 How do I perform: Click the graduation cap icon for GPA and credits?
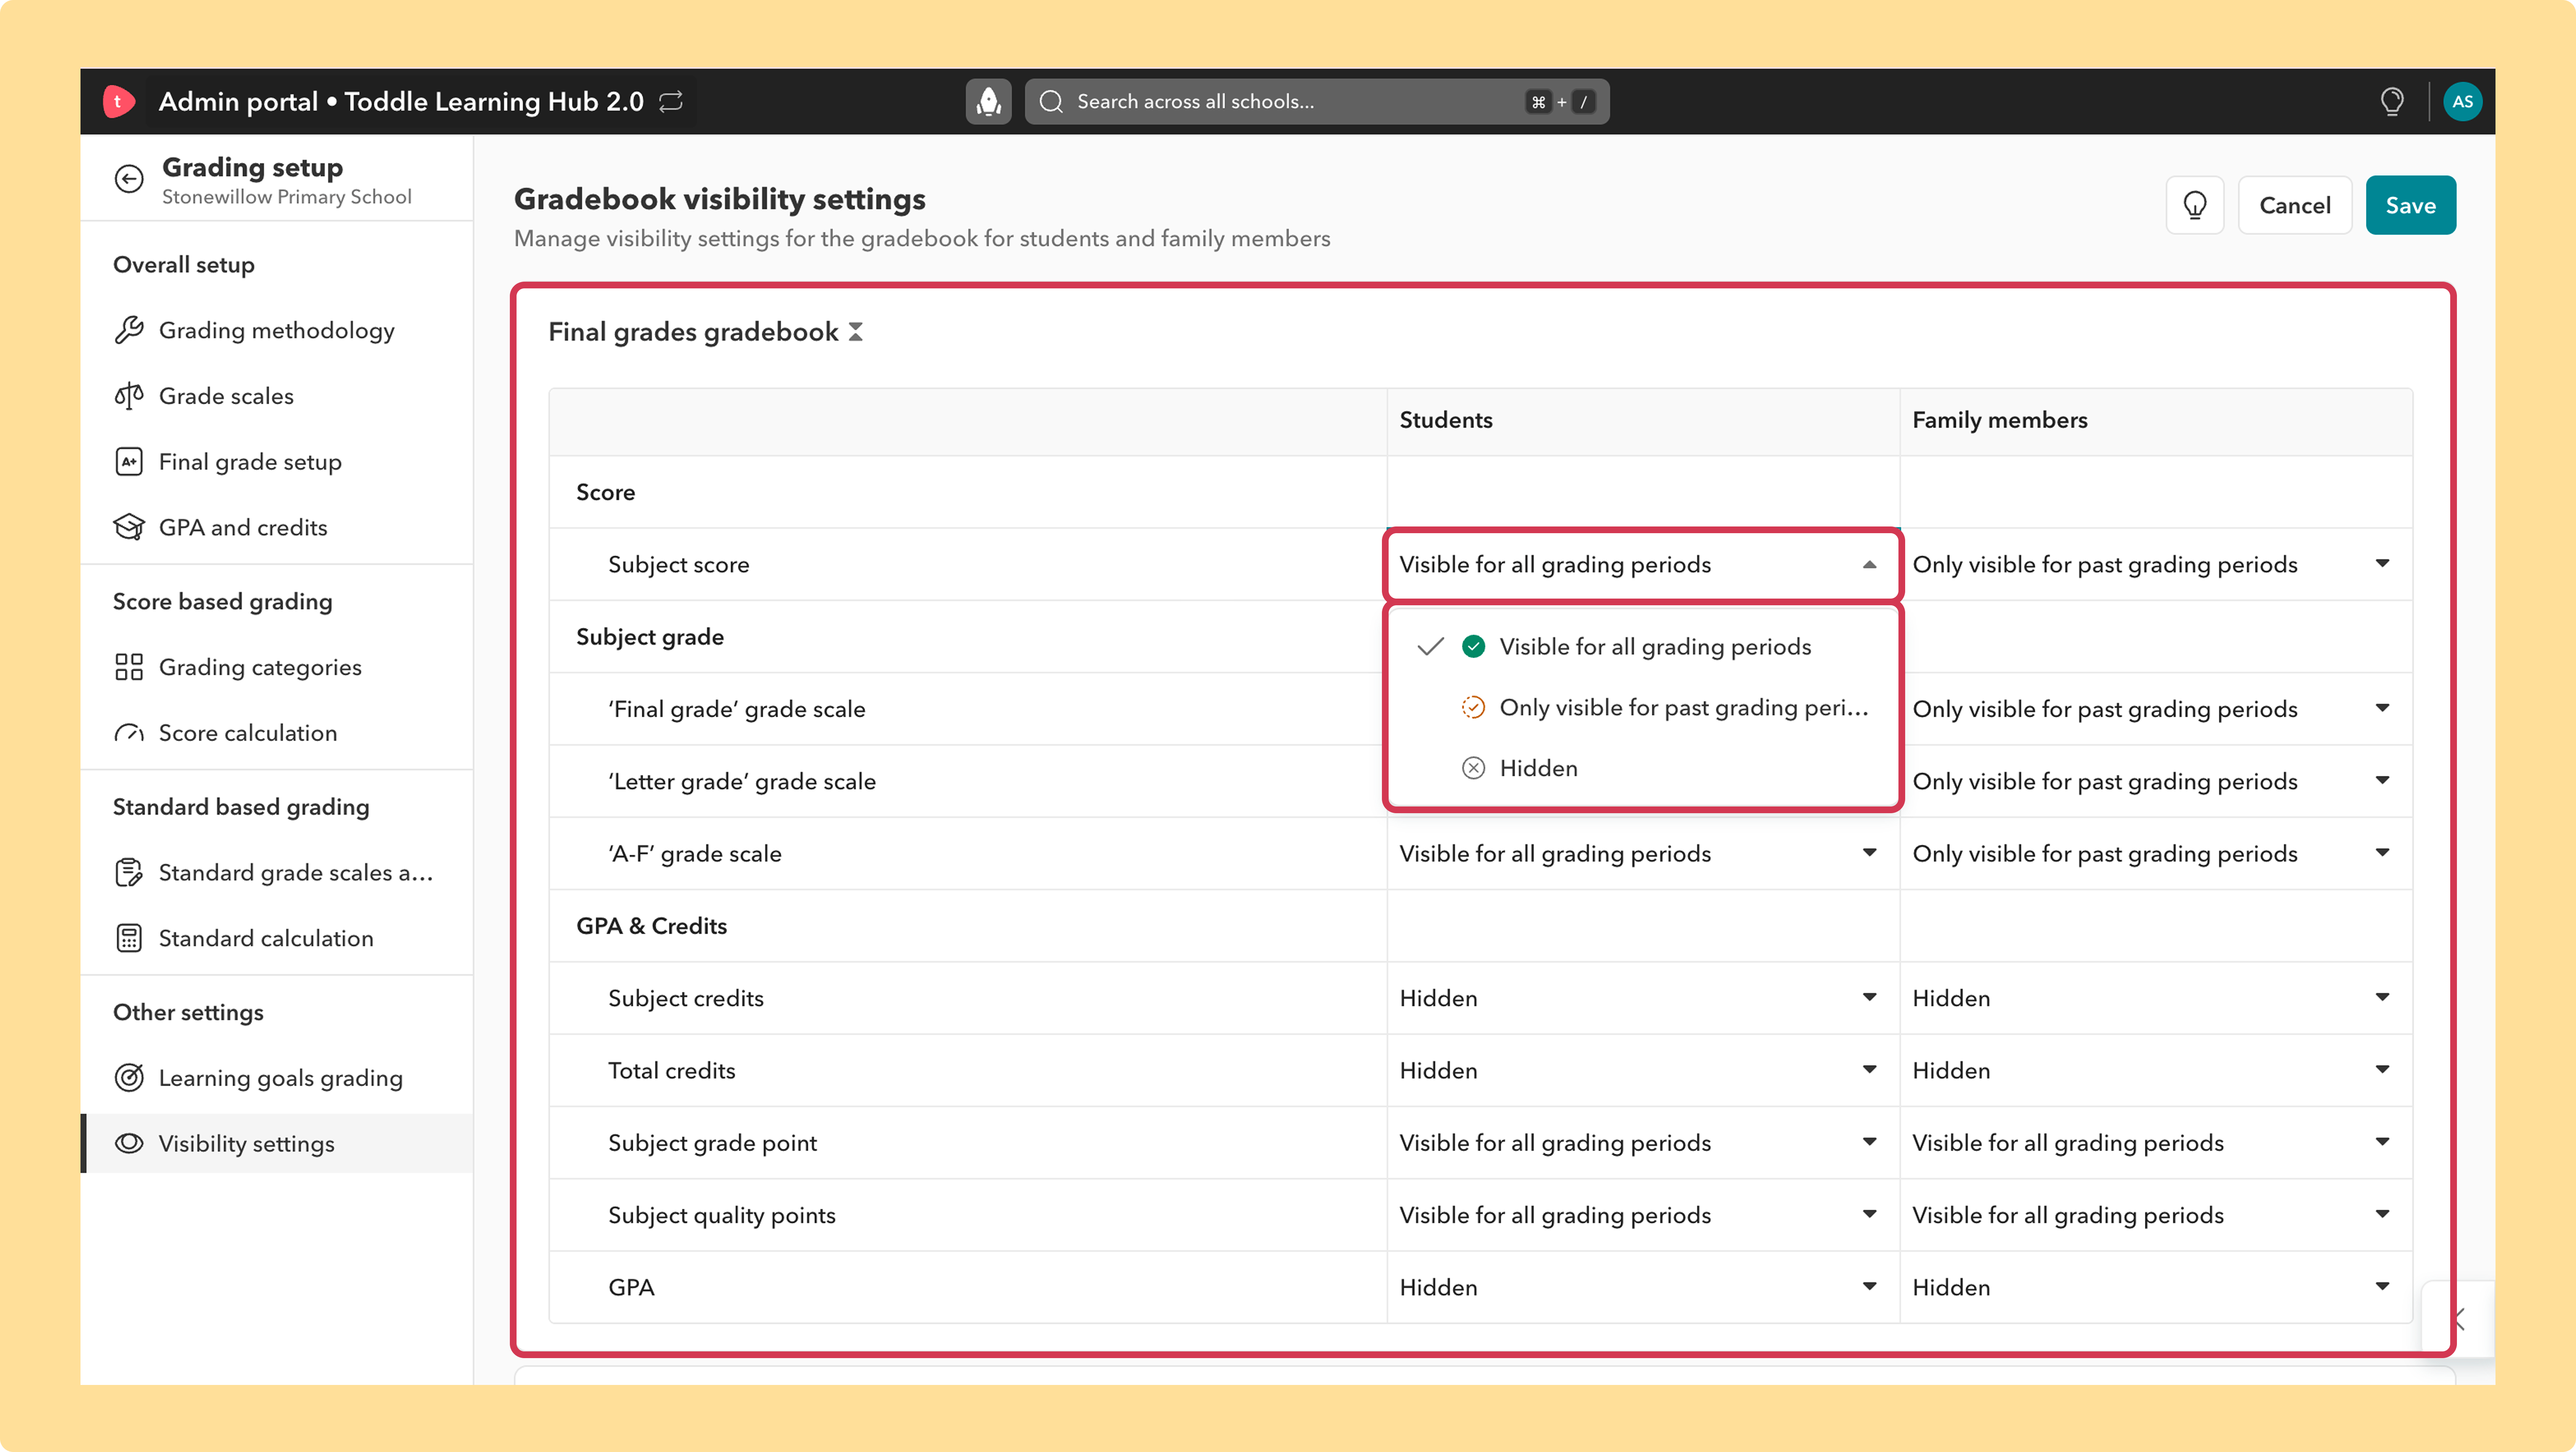[x=129, y=527]
